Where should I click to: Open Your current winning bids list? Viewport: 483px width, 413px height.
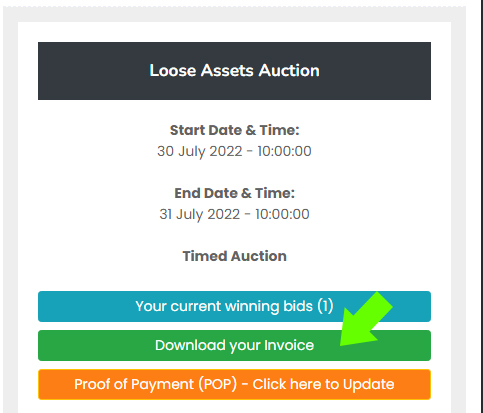point(234,306)
